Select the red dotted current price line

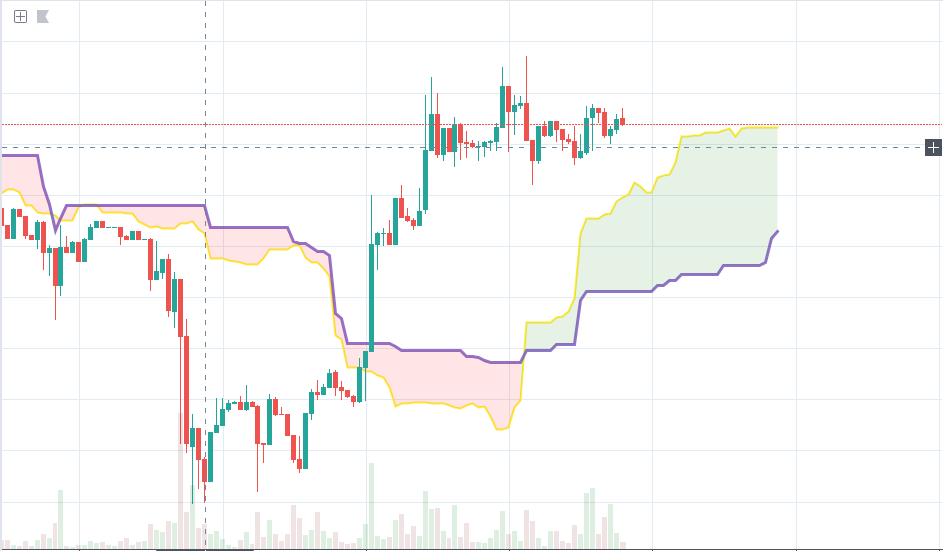pos(800,125)
